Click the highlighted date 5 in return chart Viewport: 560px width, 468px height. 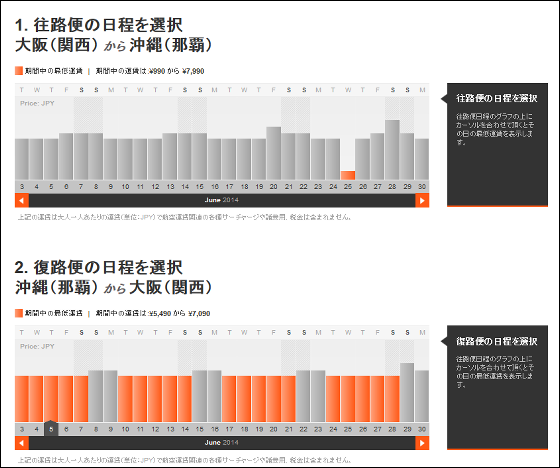[51, 429]
